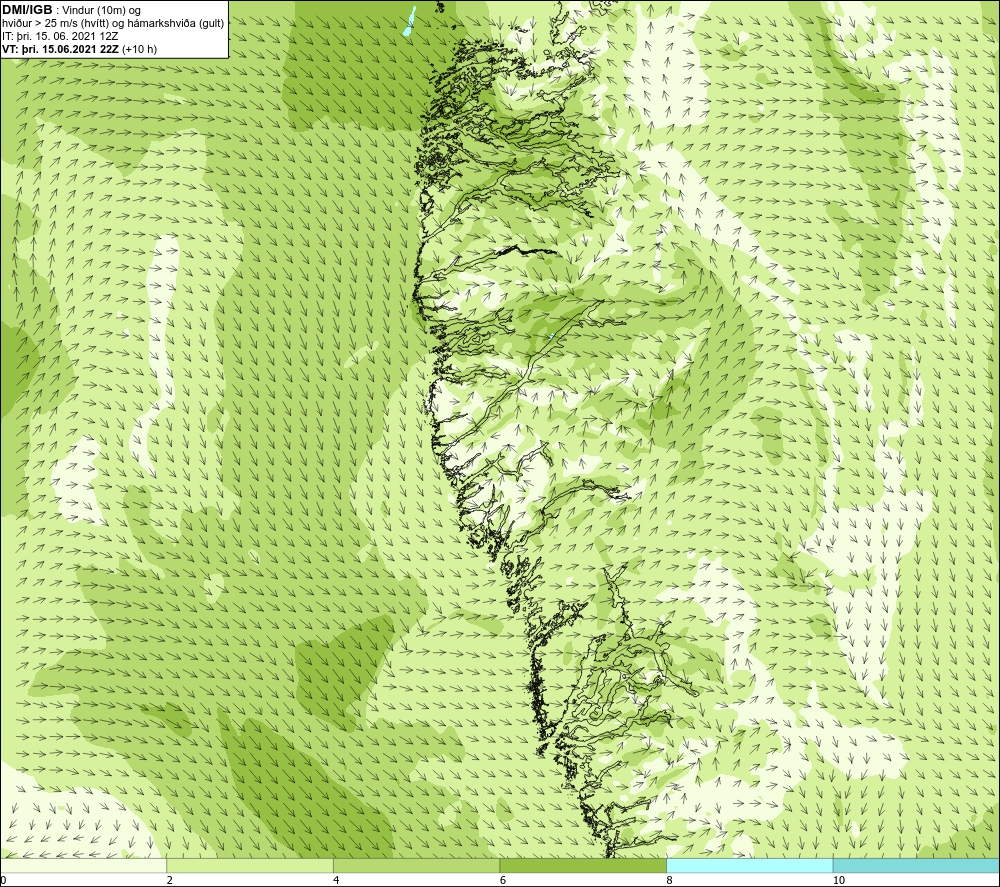Click the 0–2 m/s palest legend swatch
1000x887 pixels.
click(84, 865)
